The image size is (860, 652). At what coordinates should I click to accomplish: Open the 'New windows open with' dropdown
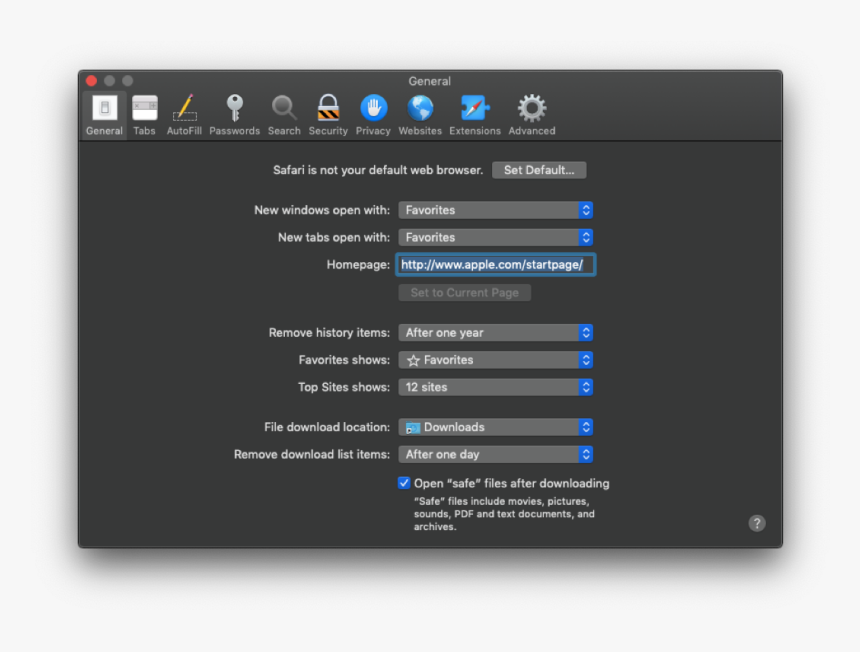pos(495,210)
